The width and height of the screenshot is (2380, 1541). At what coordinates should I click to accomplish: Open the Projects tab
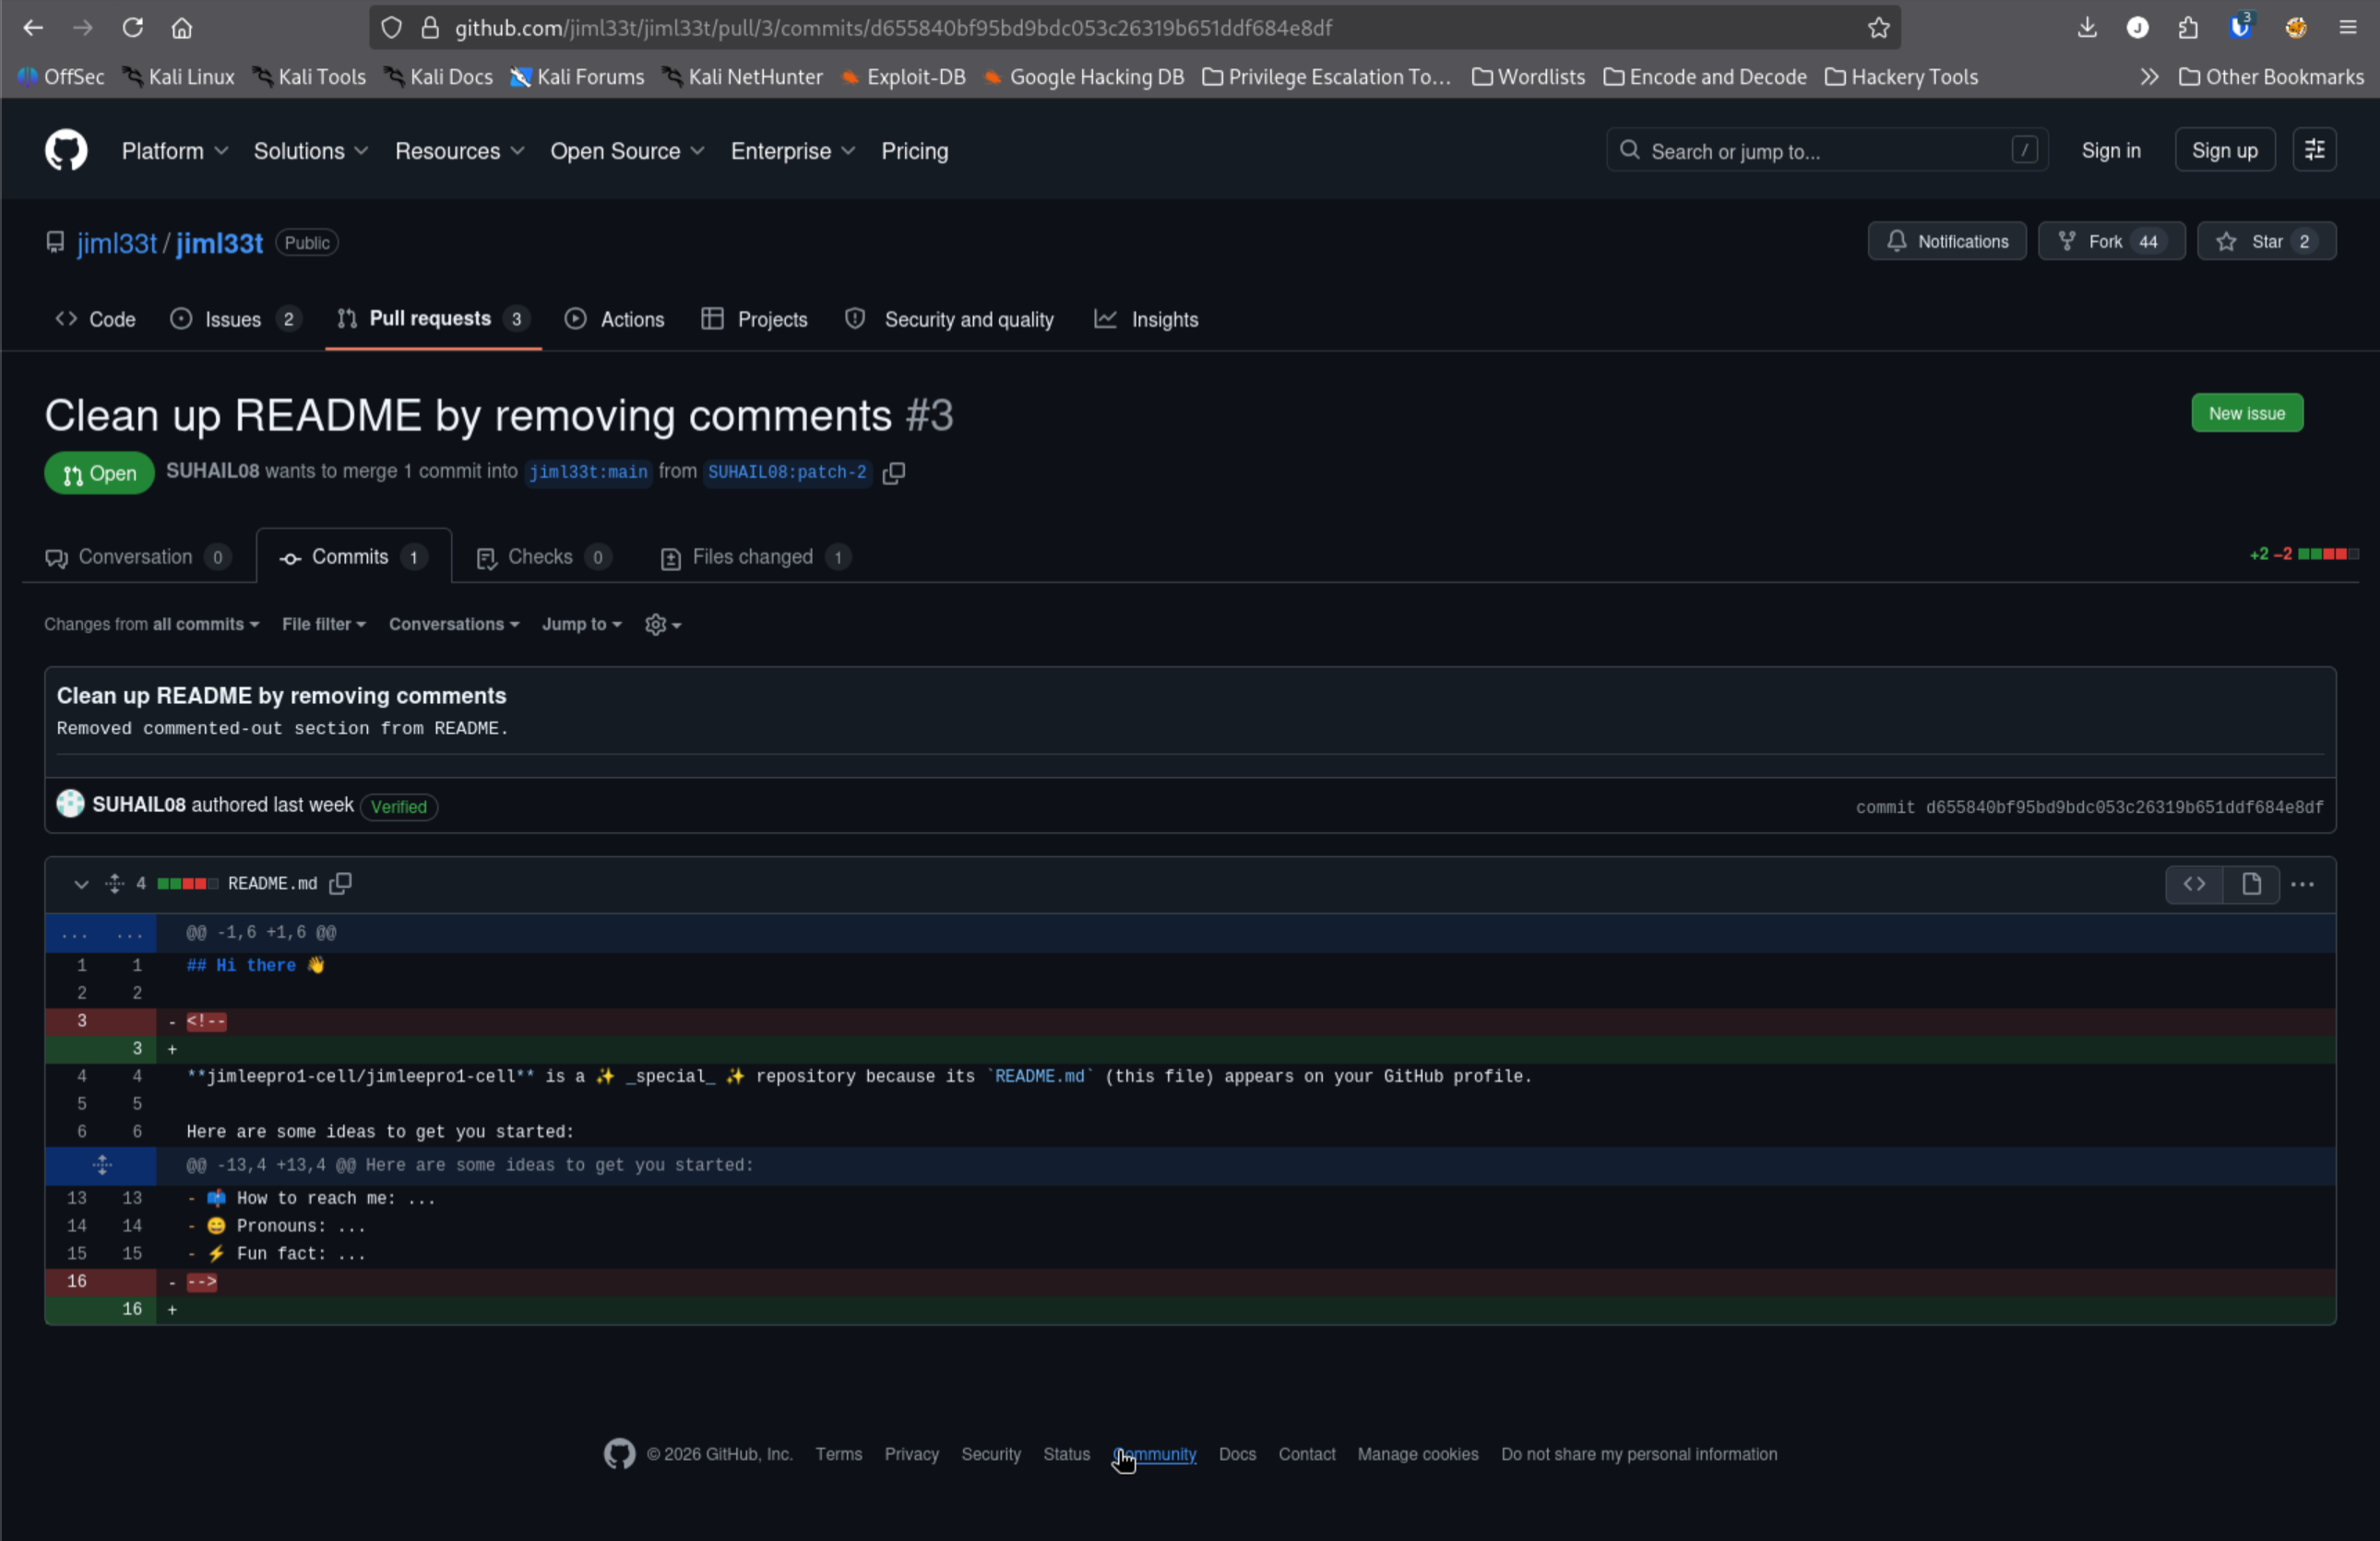coord(755,319)
